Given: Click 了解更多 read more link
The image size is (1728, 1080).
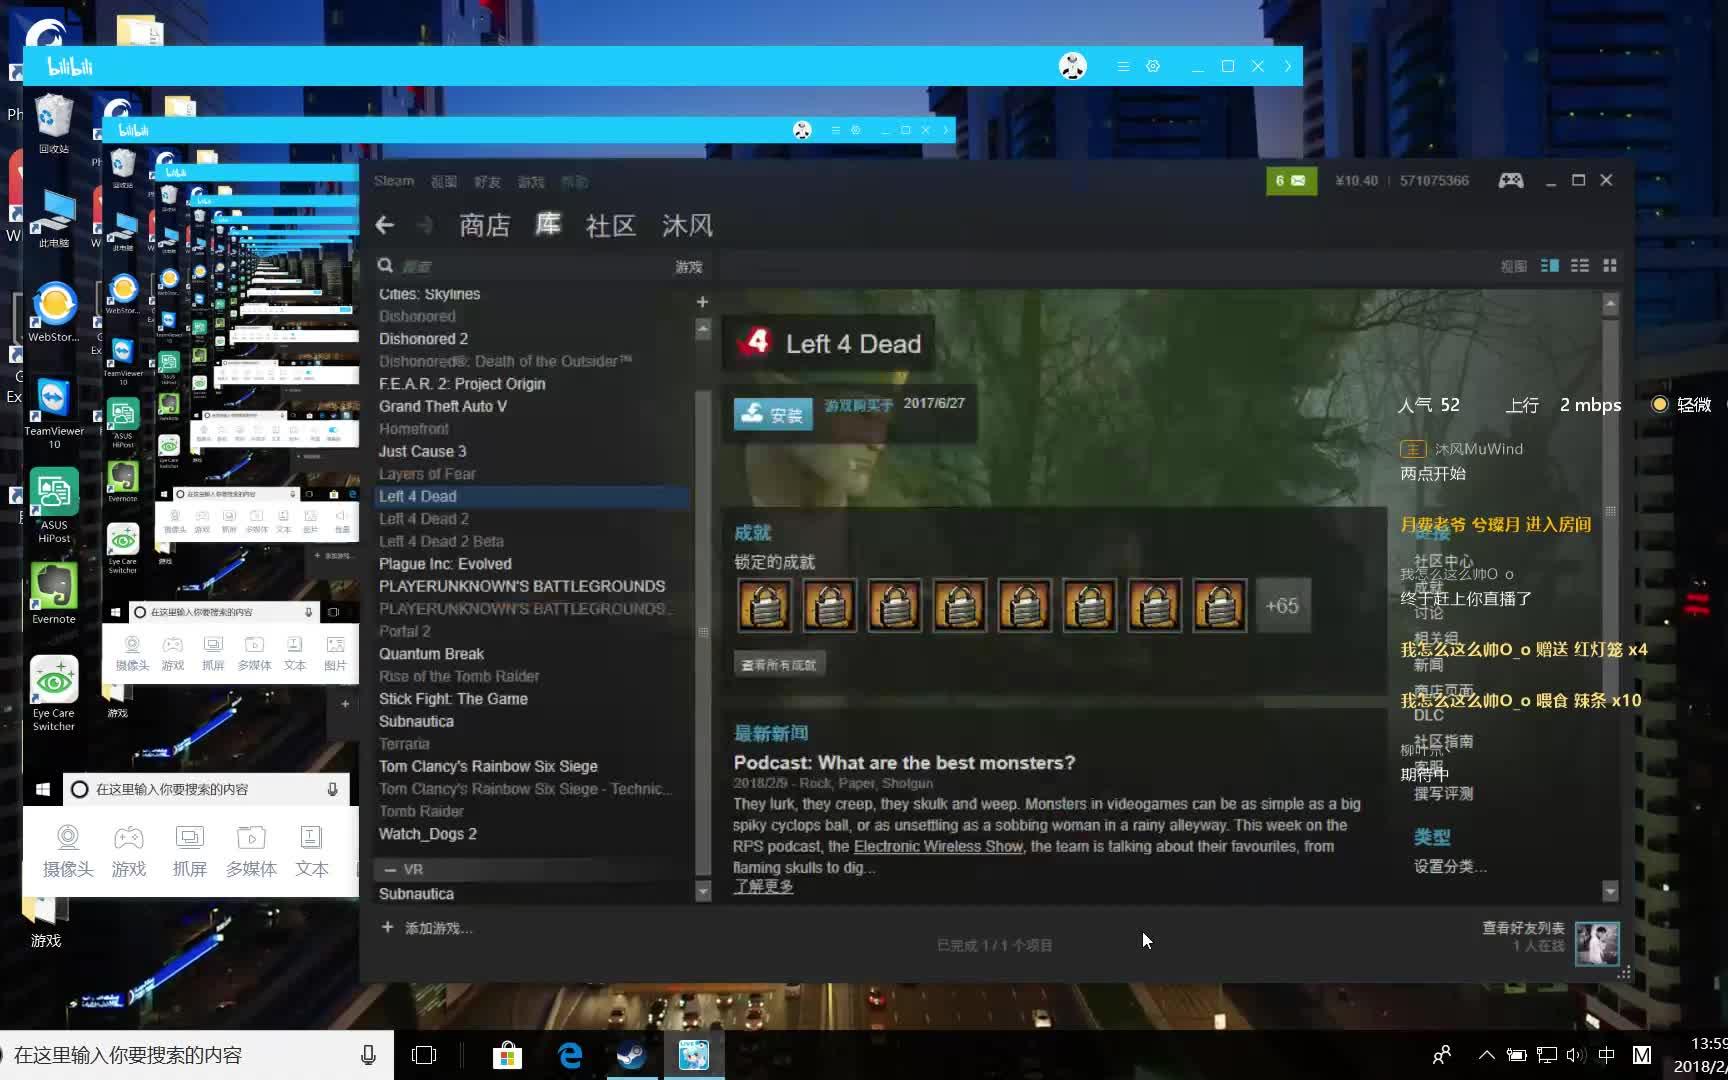Looking at the screenshot, I should click(x=763, y=886).
